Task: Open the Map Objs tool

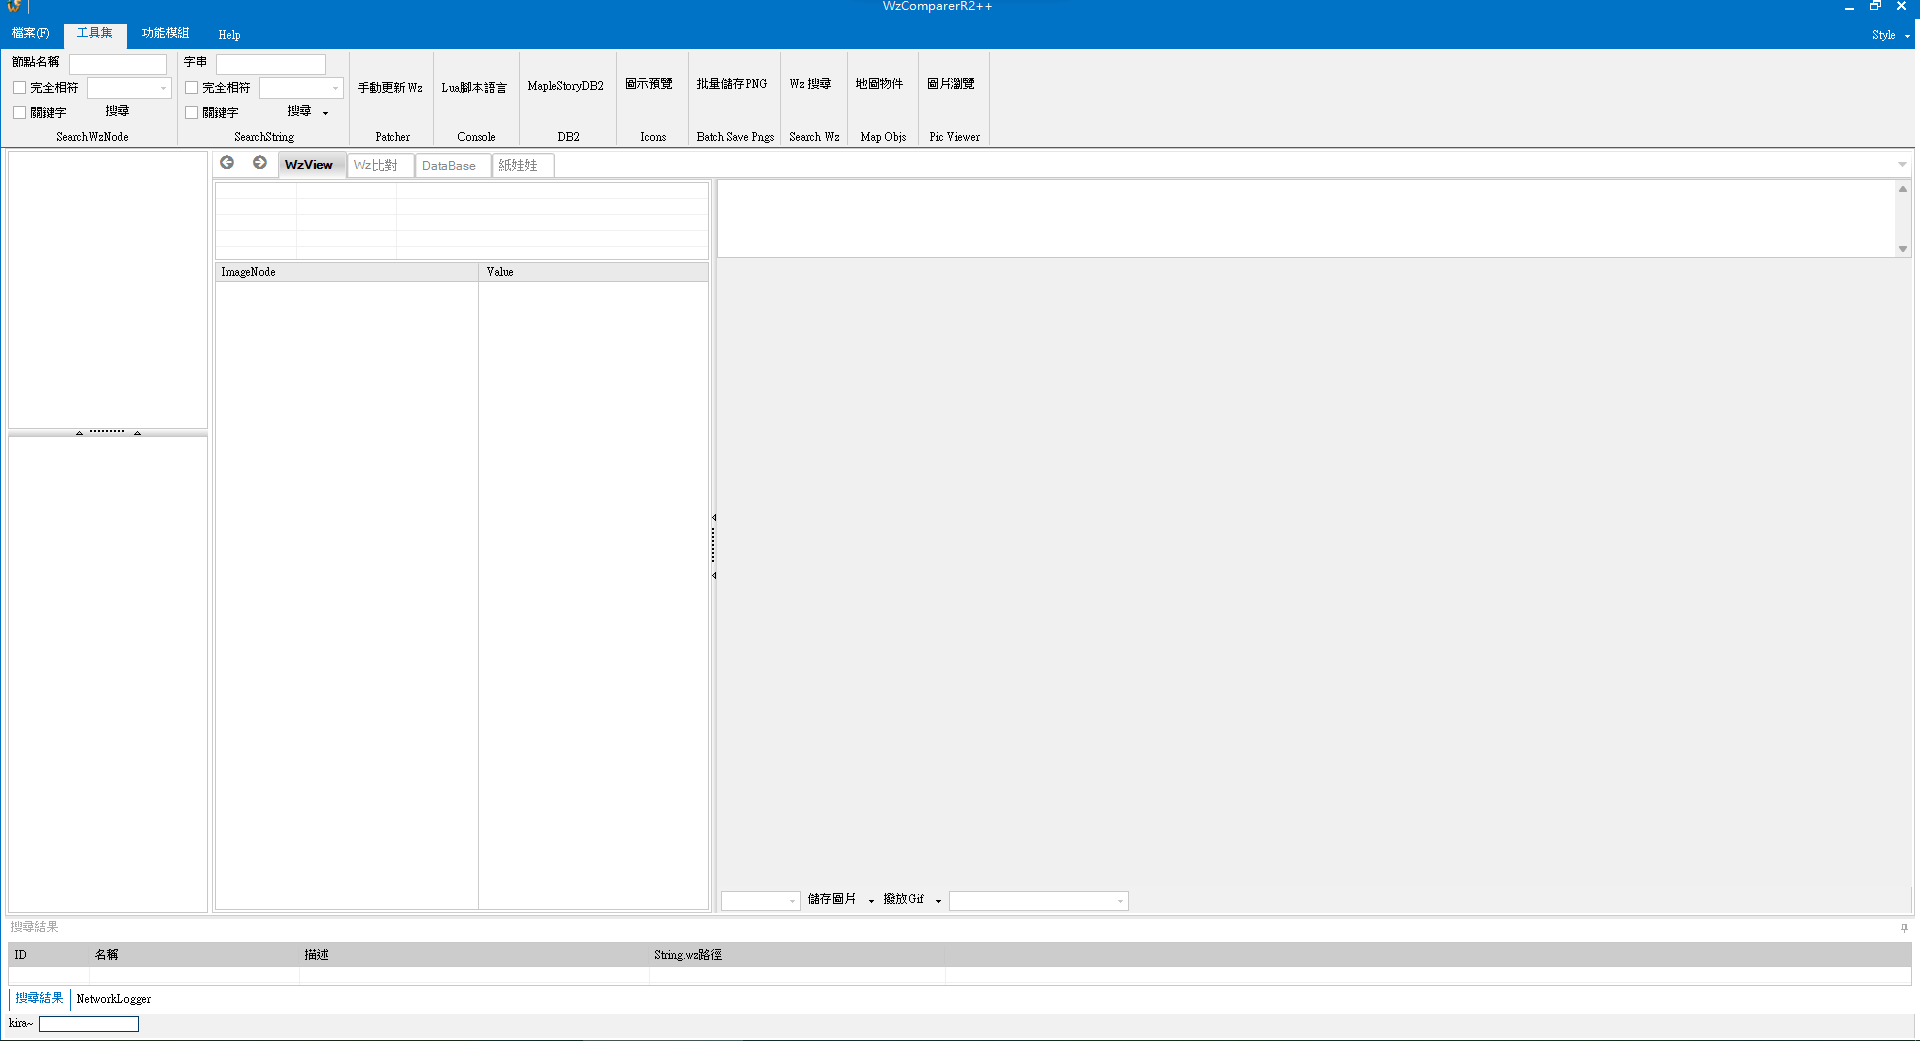Action: [880, 84]
